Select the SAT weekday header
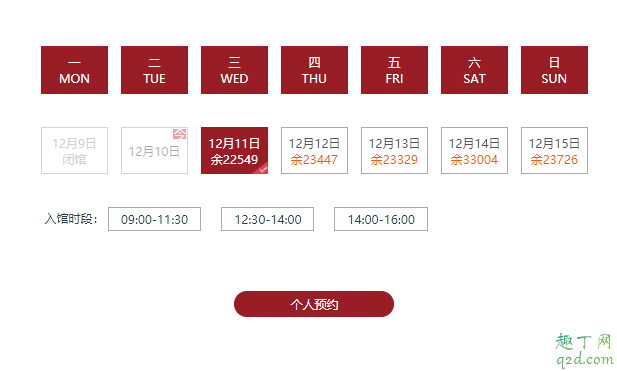The height and width of the screenshot is (371, 617). pos(475,70)
